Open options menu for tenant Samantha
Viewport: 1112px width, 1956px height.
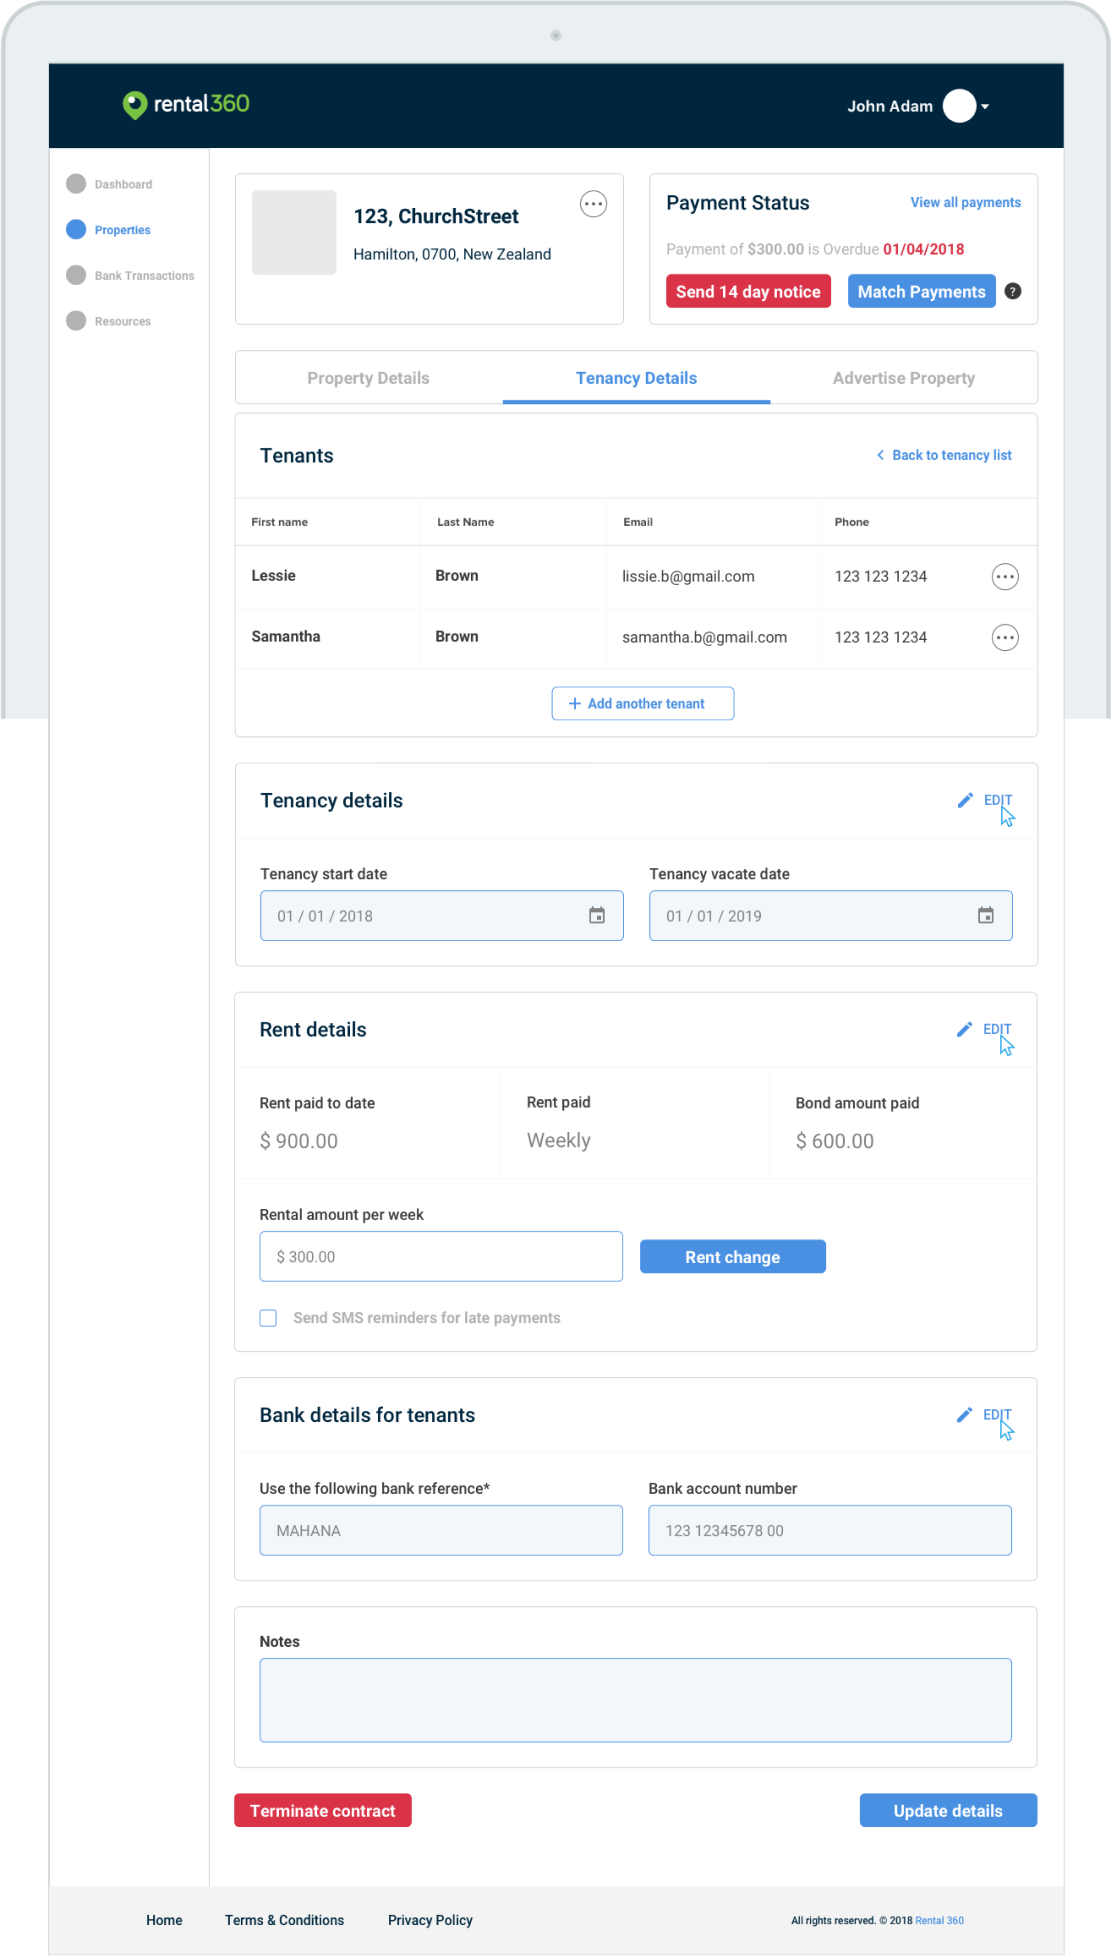pyautogui.click(x=1005, y=638)
